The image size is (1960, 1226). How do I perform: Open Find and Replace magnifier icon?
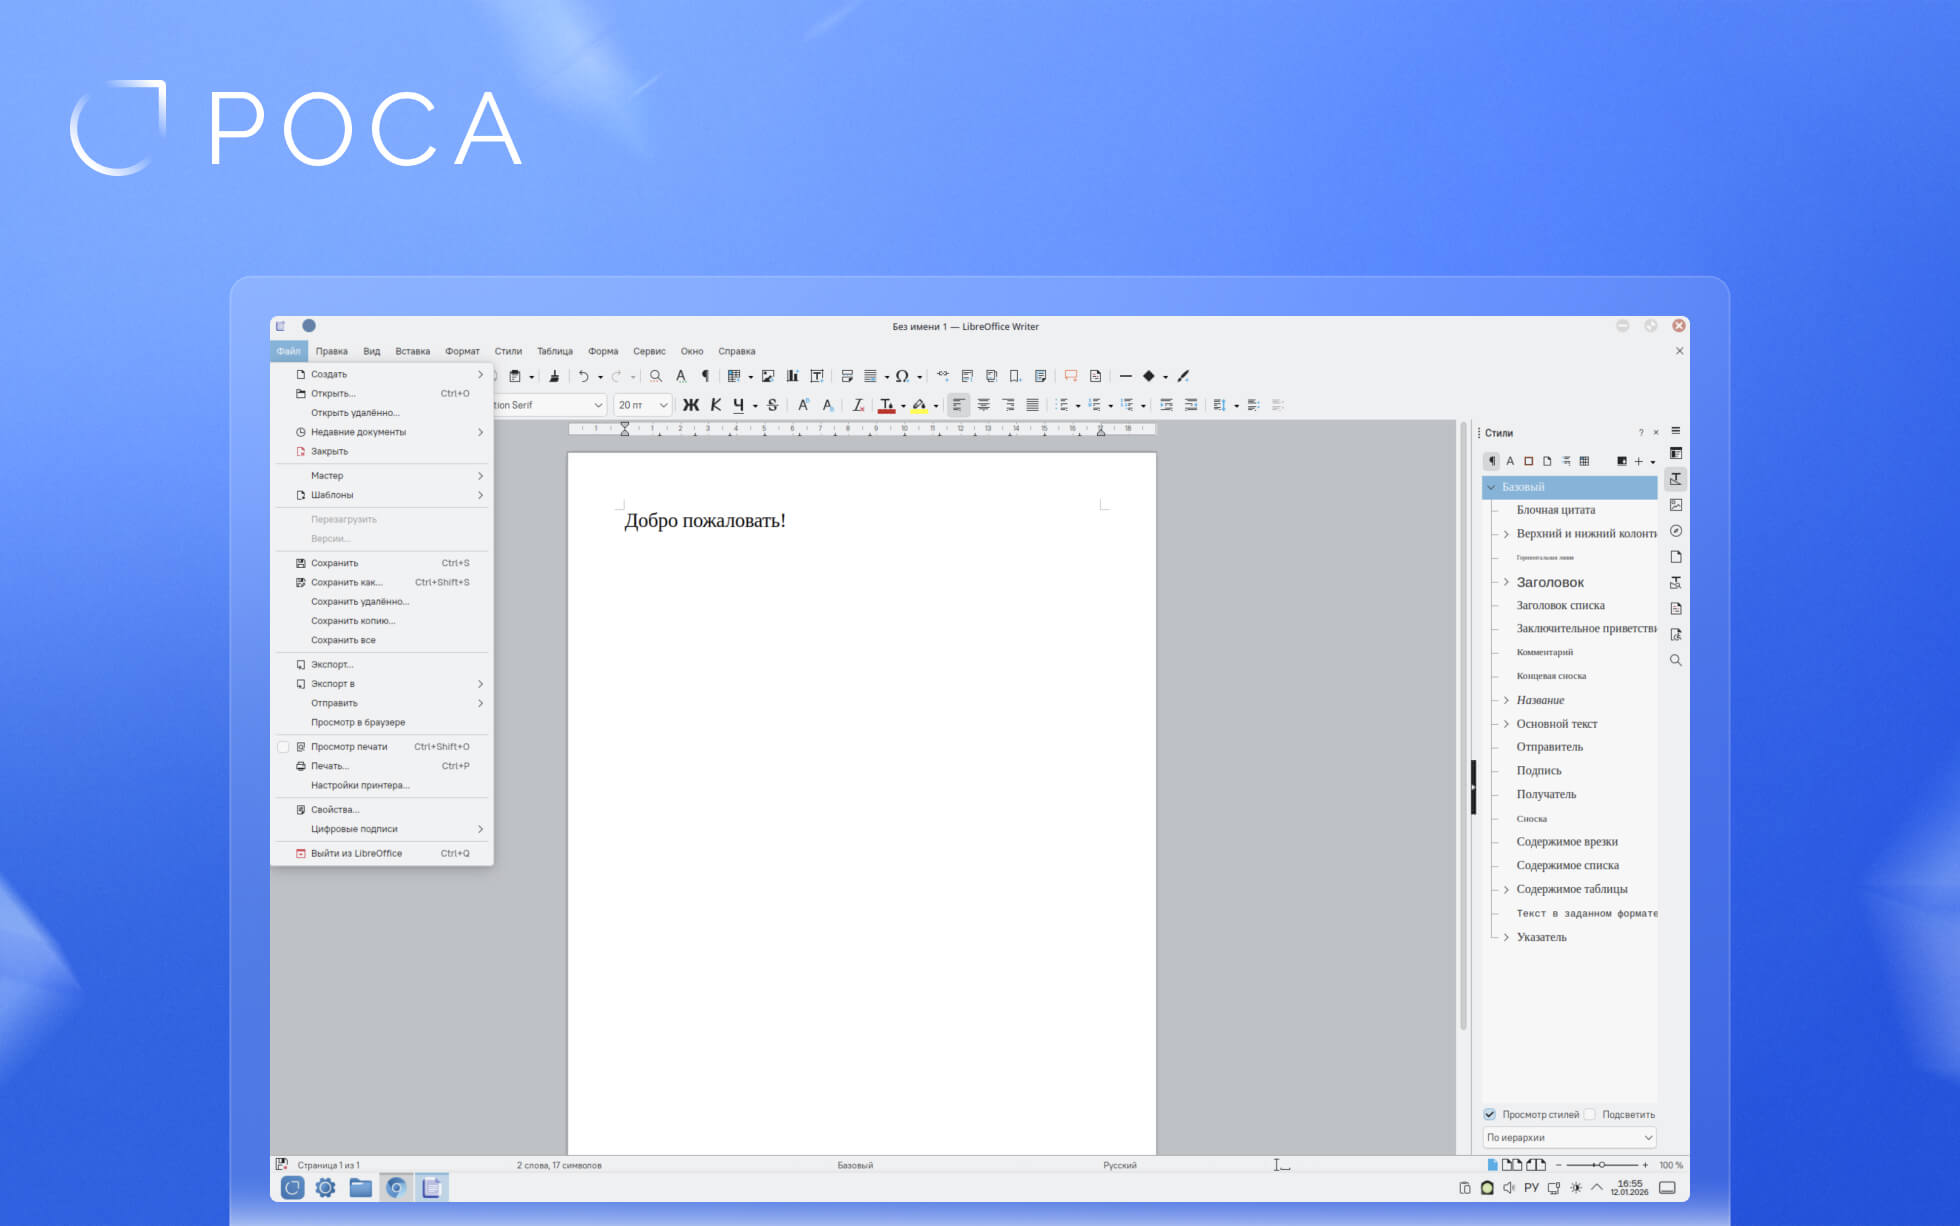pos(656,376)
